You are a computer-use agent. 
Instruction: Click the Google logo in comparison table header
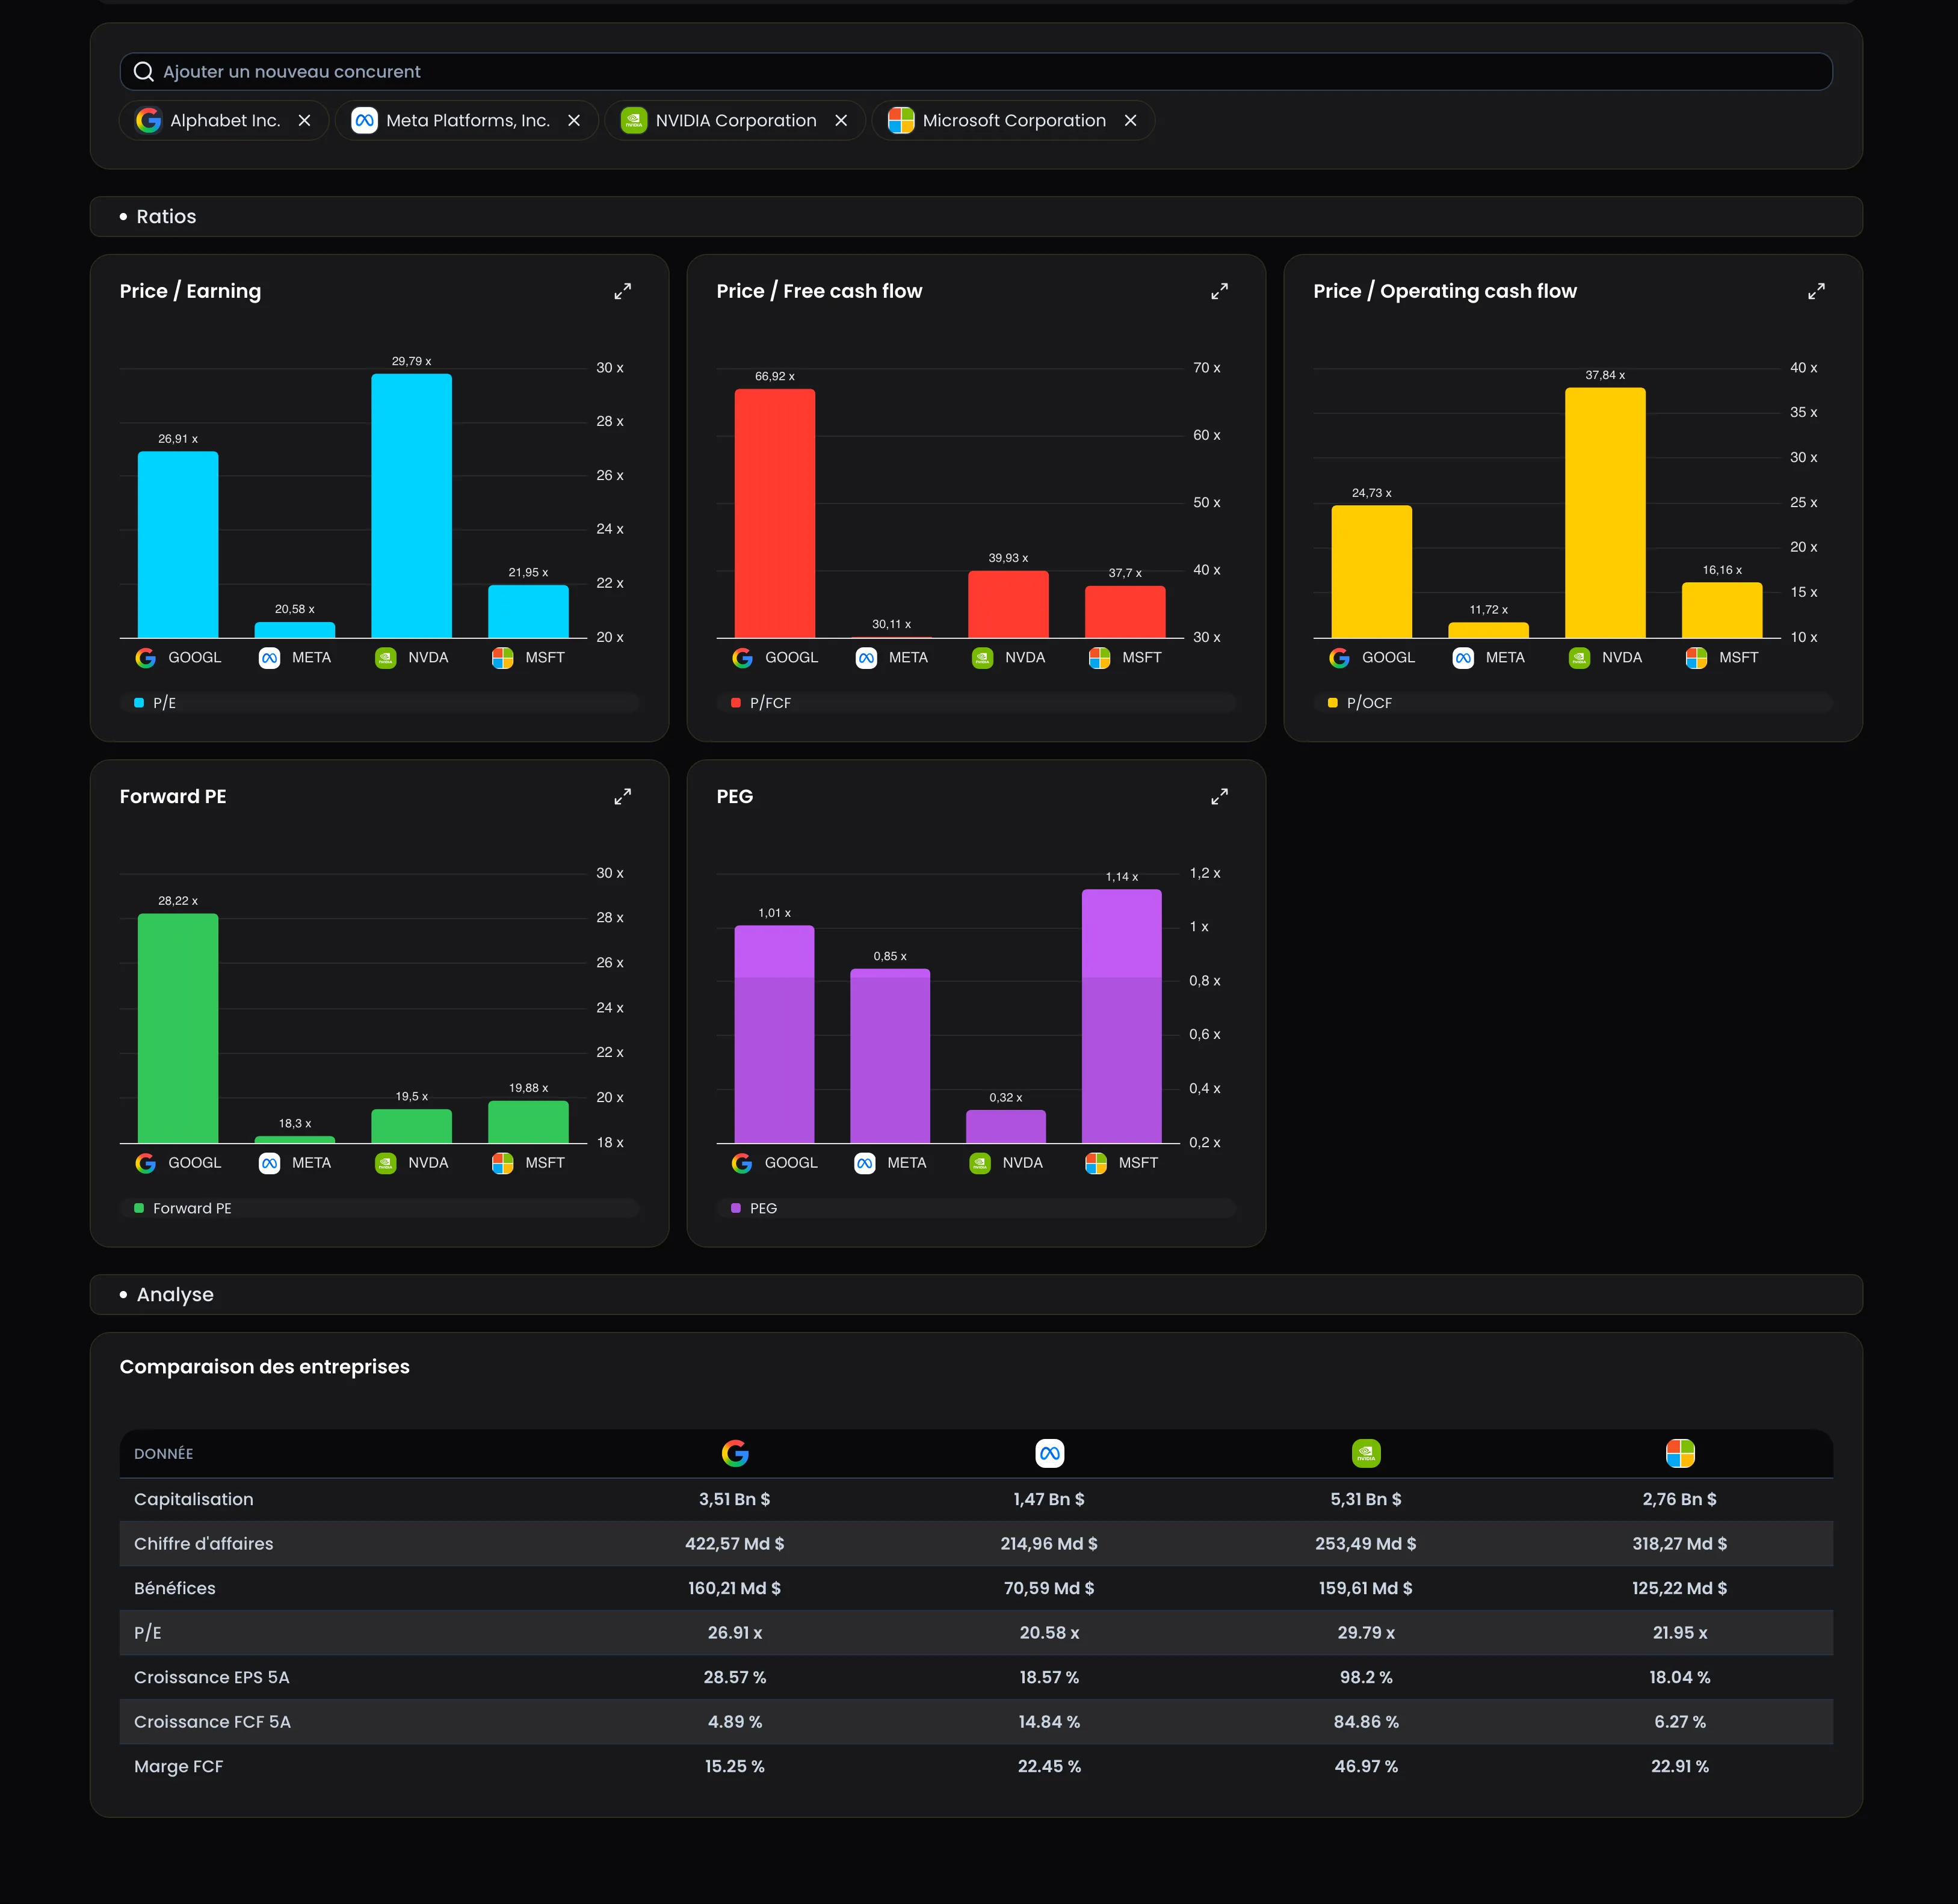click(735, 1453)
